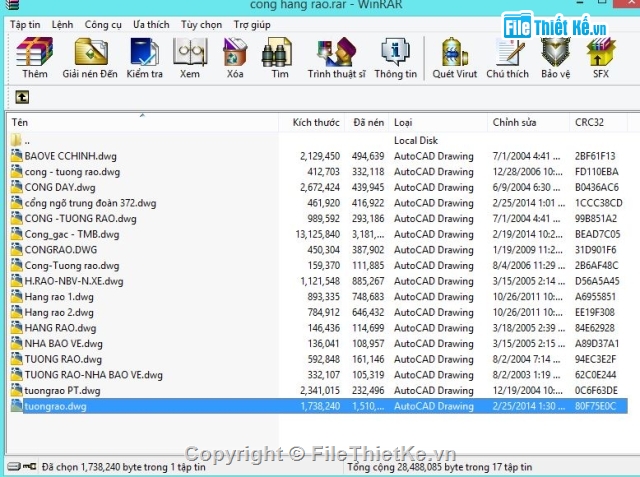Click the Thêm (Add) toolbar icon
640x477 pixels.
coord(35,52)
